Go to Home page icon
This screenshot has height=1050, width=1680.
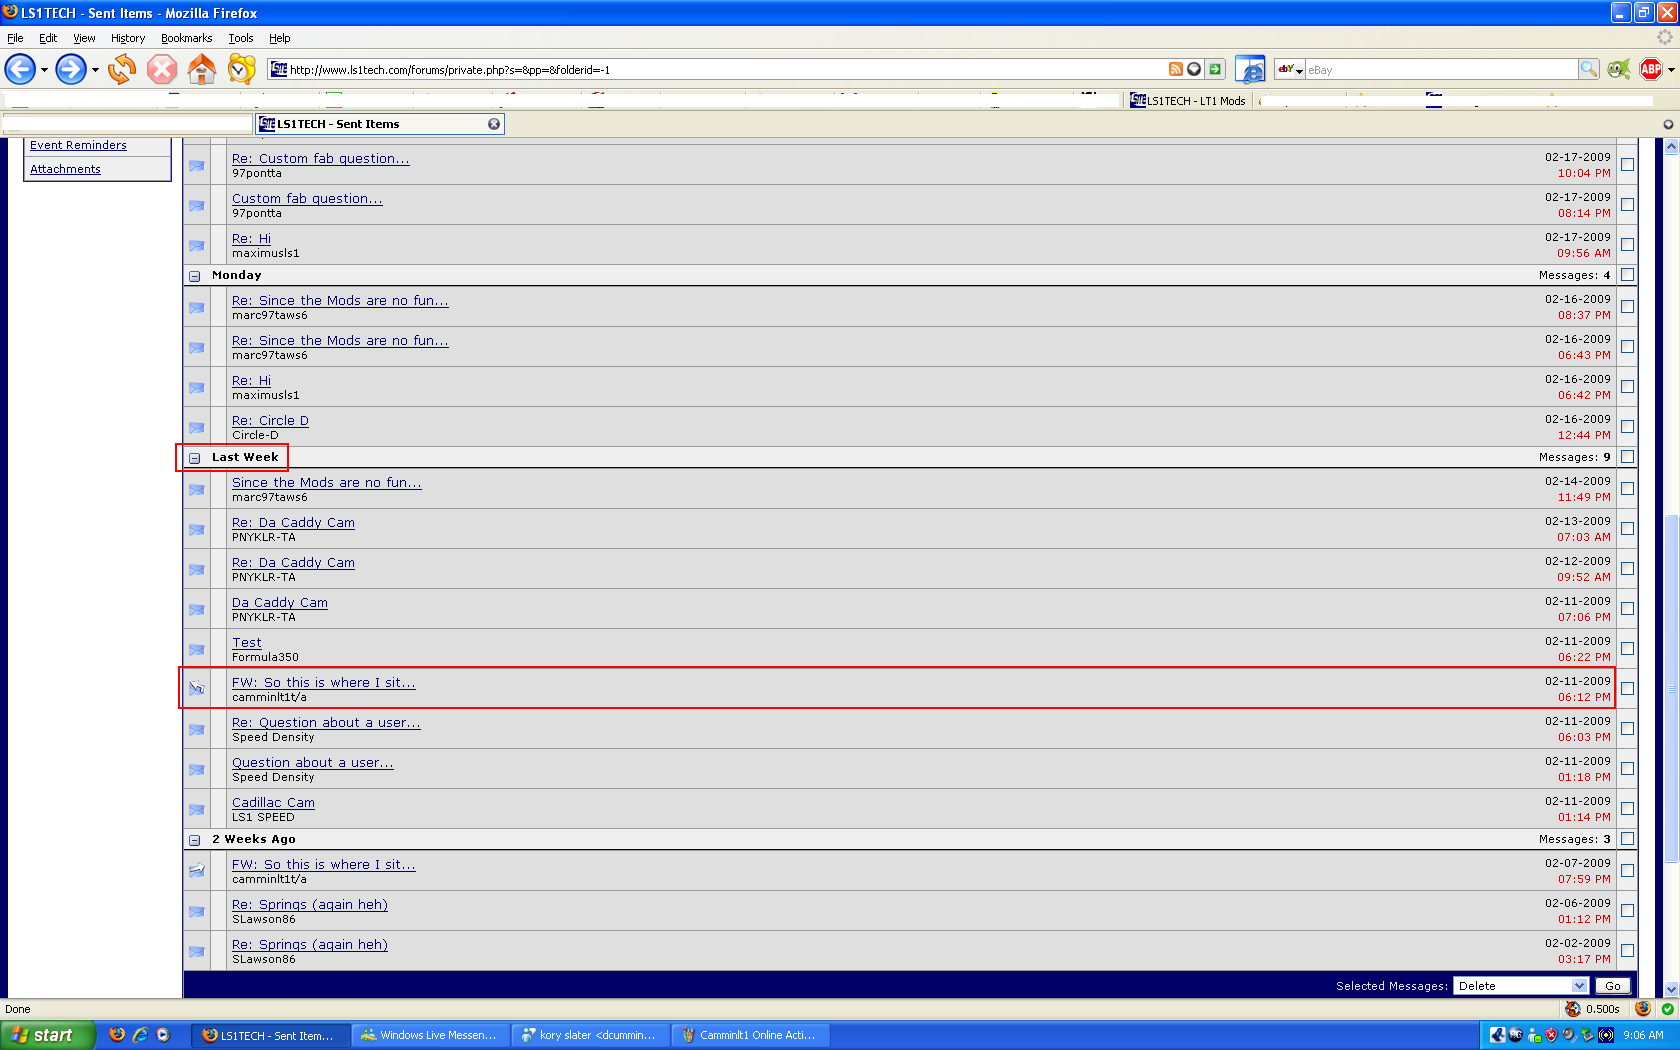coord(201,69)
